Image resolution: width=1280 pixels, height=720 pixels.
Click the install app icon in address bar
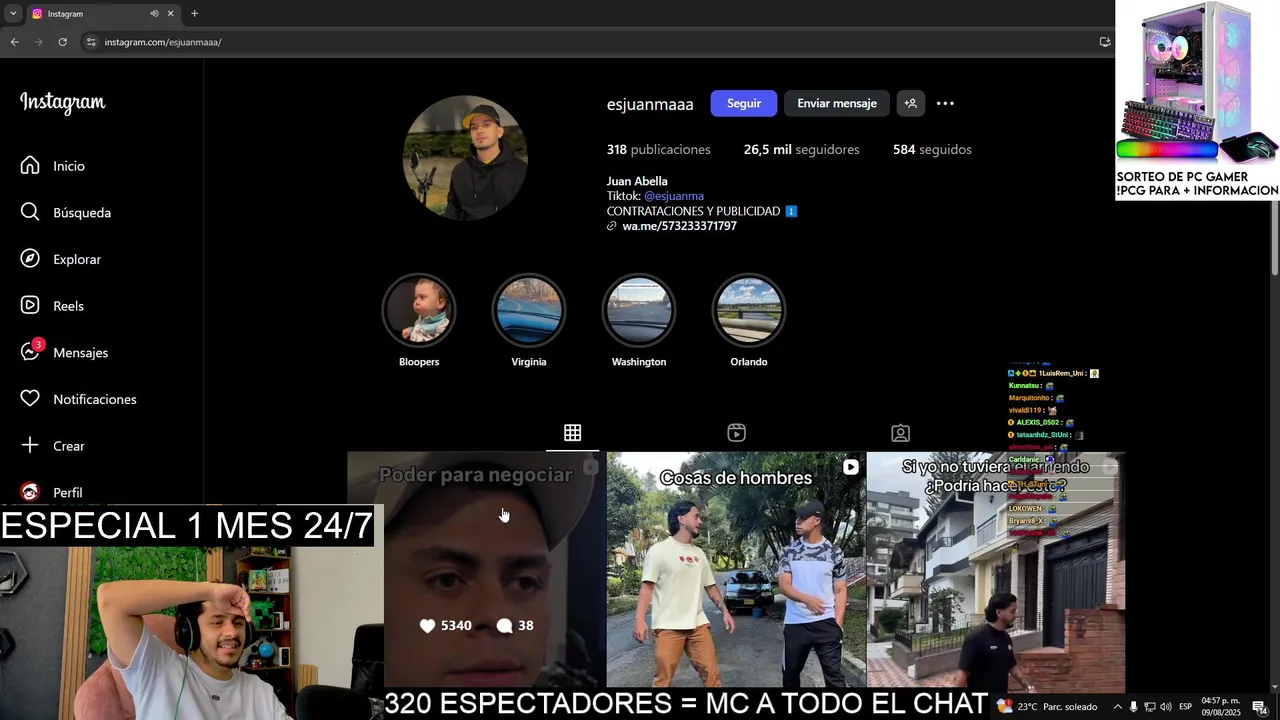tap(1105, 42)
